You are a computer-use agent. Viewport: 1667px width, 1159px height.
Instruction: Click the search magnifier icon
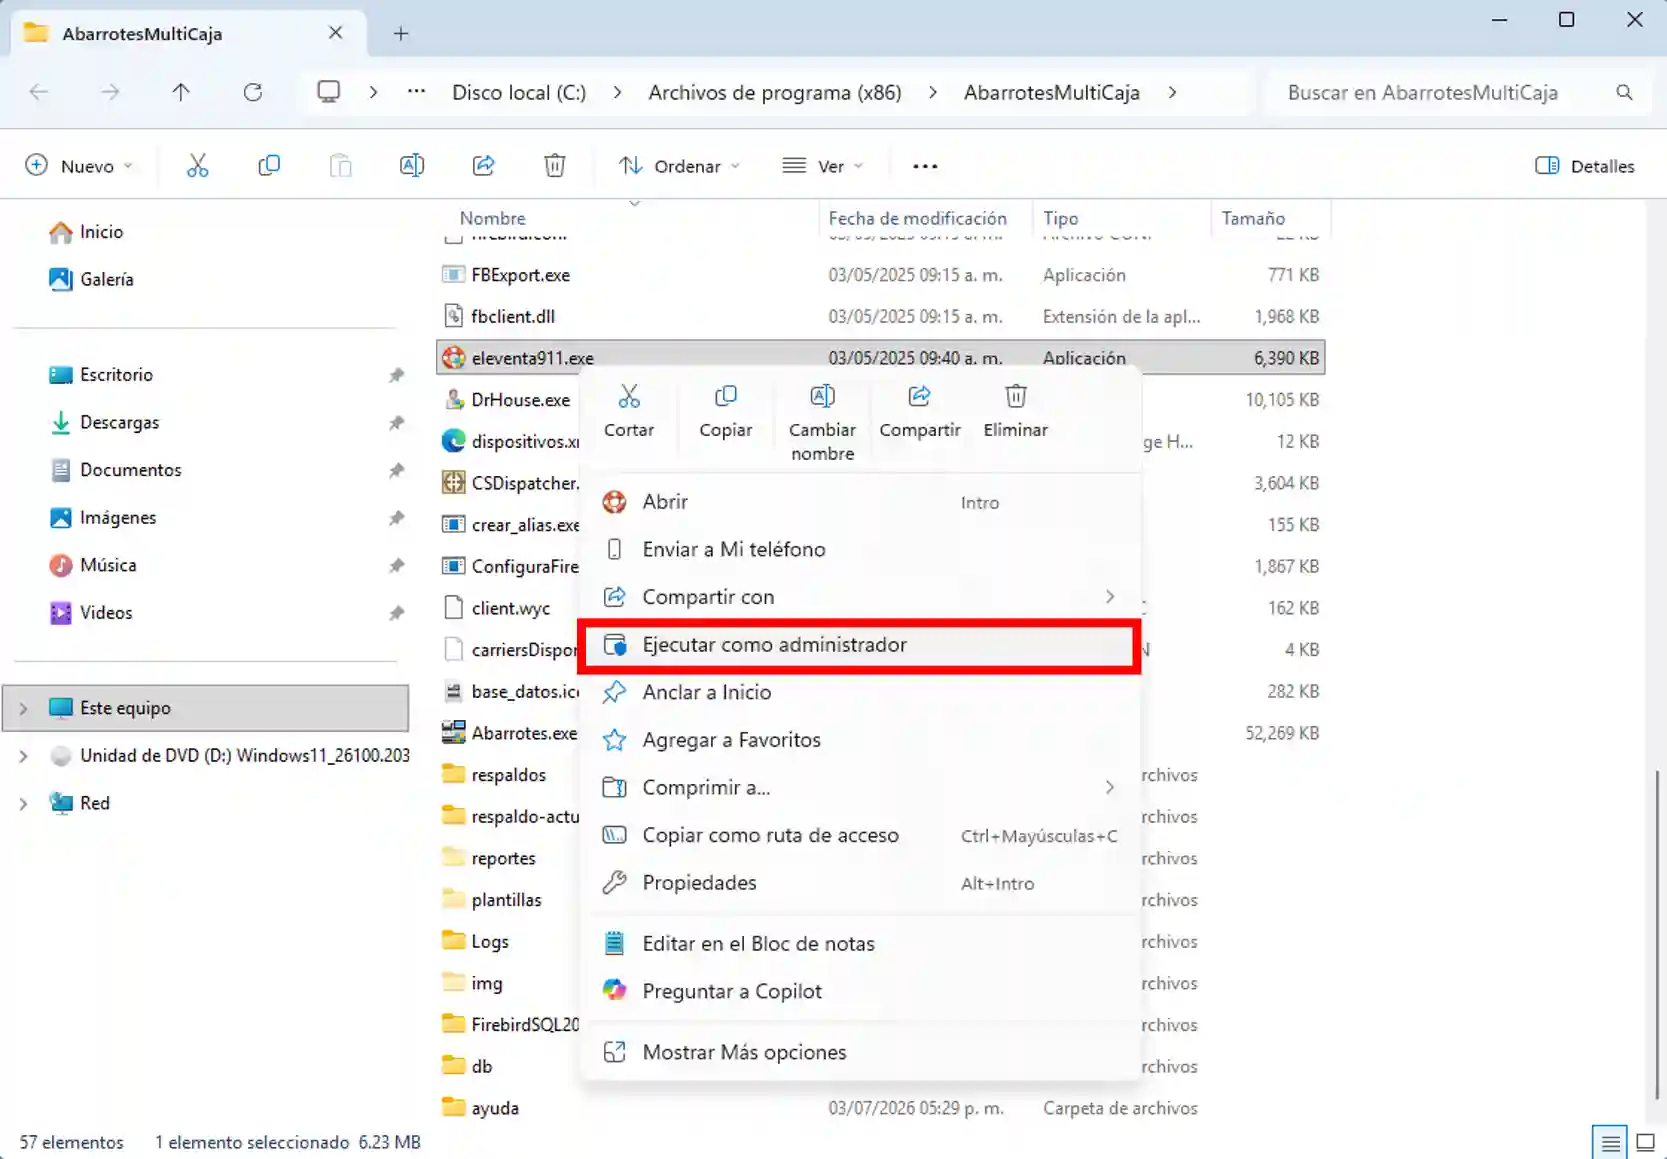tap(1624, 92)
